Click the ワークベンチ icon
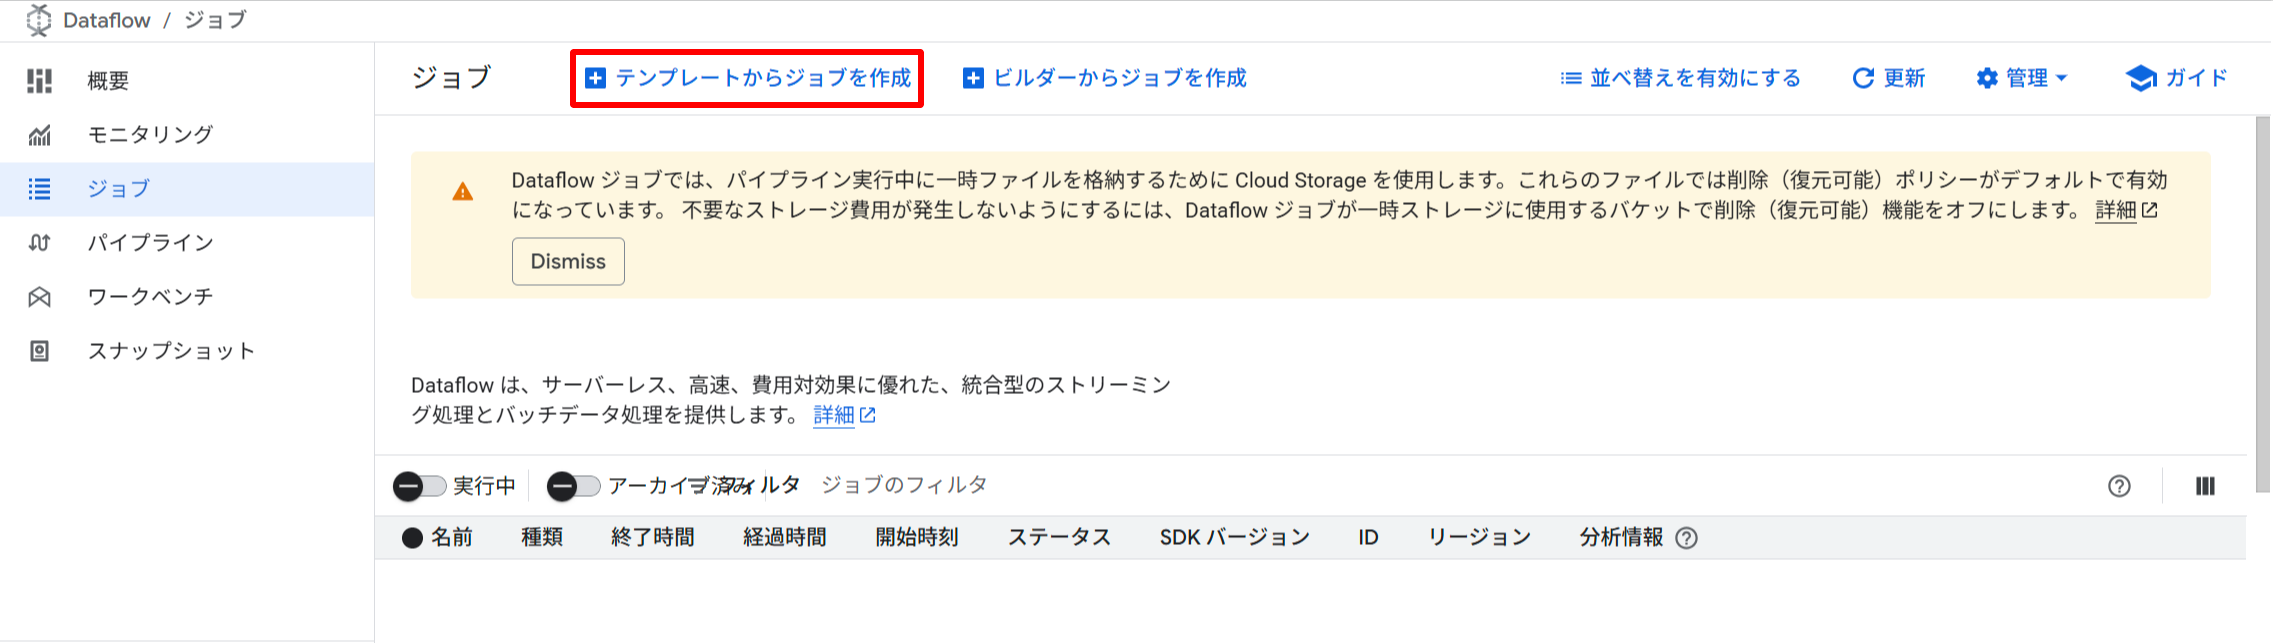2273x643 pixels. 40,297
